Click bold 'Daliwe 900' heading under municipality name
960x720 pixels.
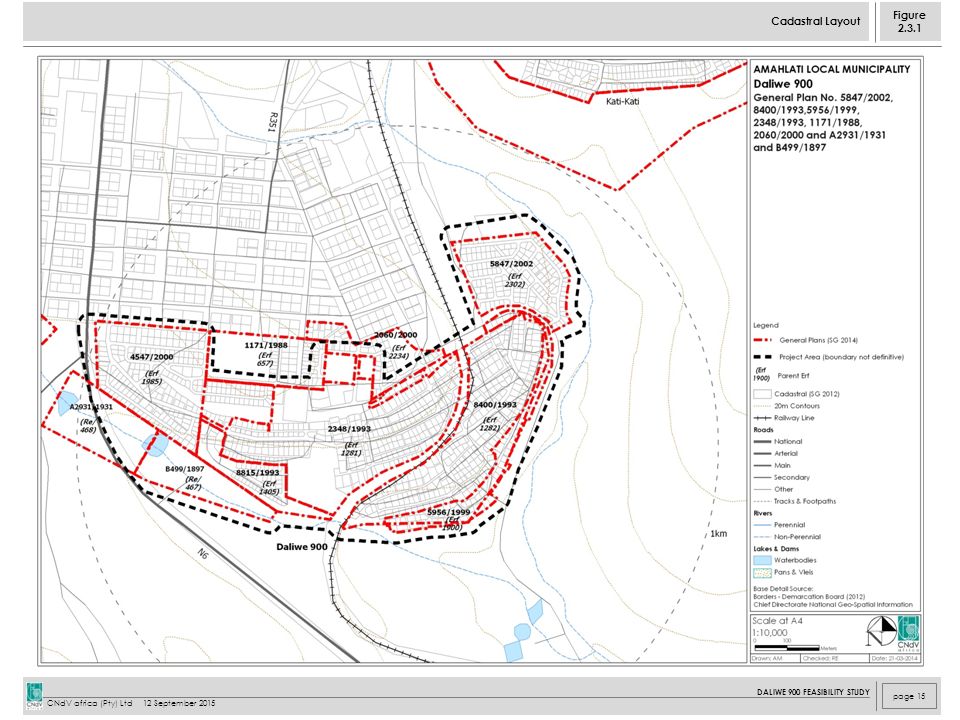[x=783, y=84]
